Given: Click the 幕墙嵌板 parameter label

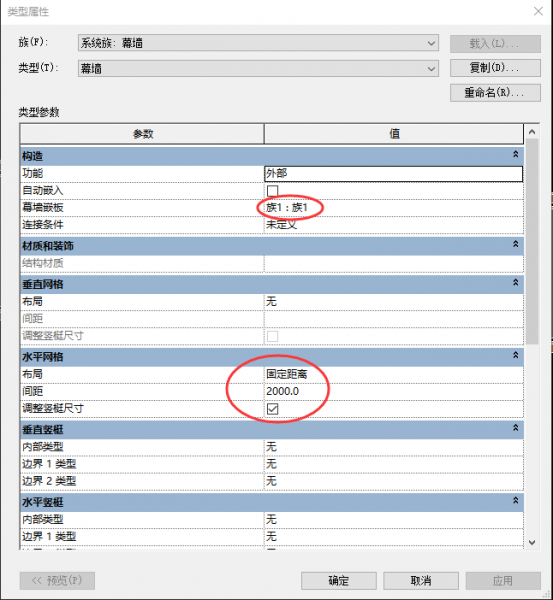Looking at the screenshot, I should coord(42,208).
